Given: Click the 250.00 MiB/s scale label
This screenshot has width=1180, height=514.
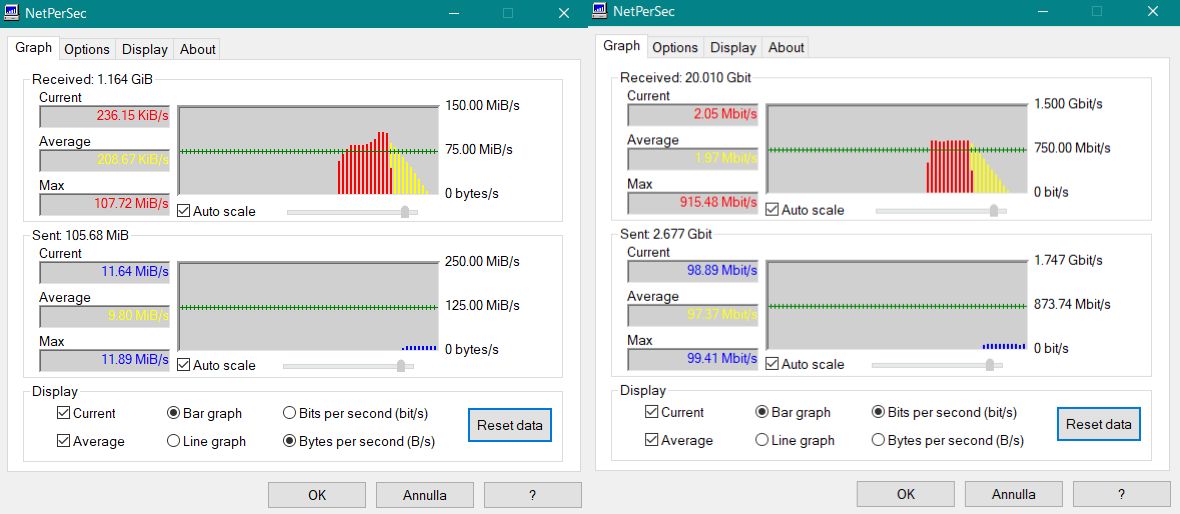Looking at the screenshot, I should pyautogui.click(x=482, y=262).
